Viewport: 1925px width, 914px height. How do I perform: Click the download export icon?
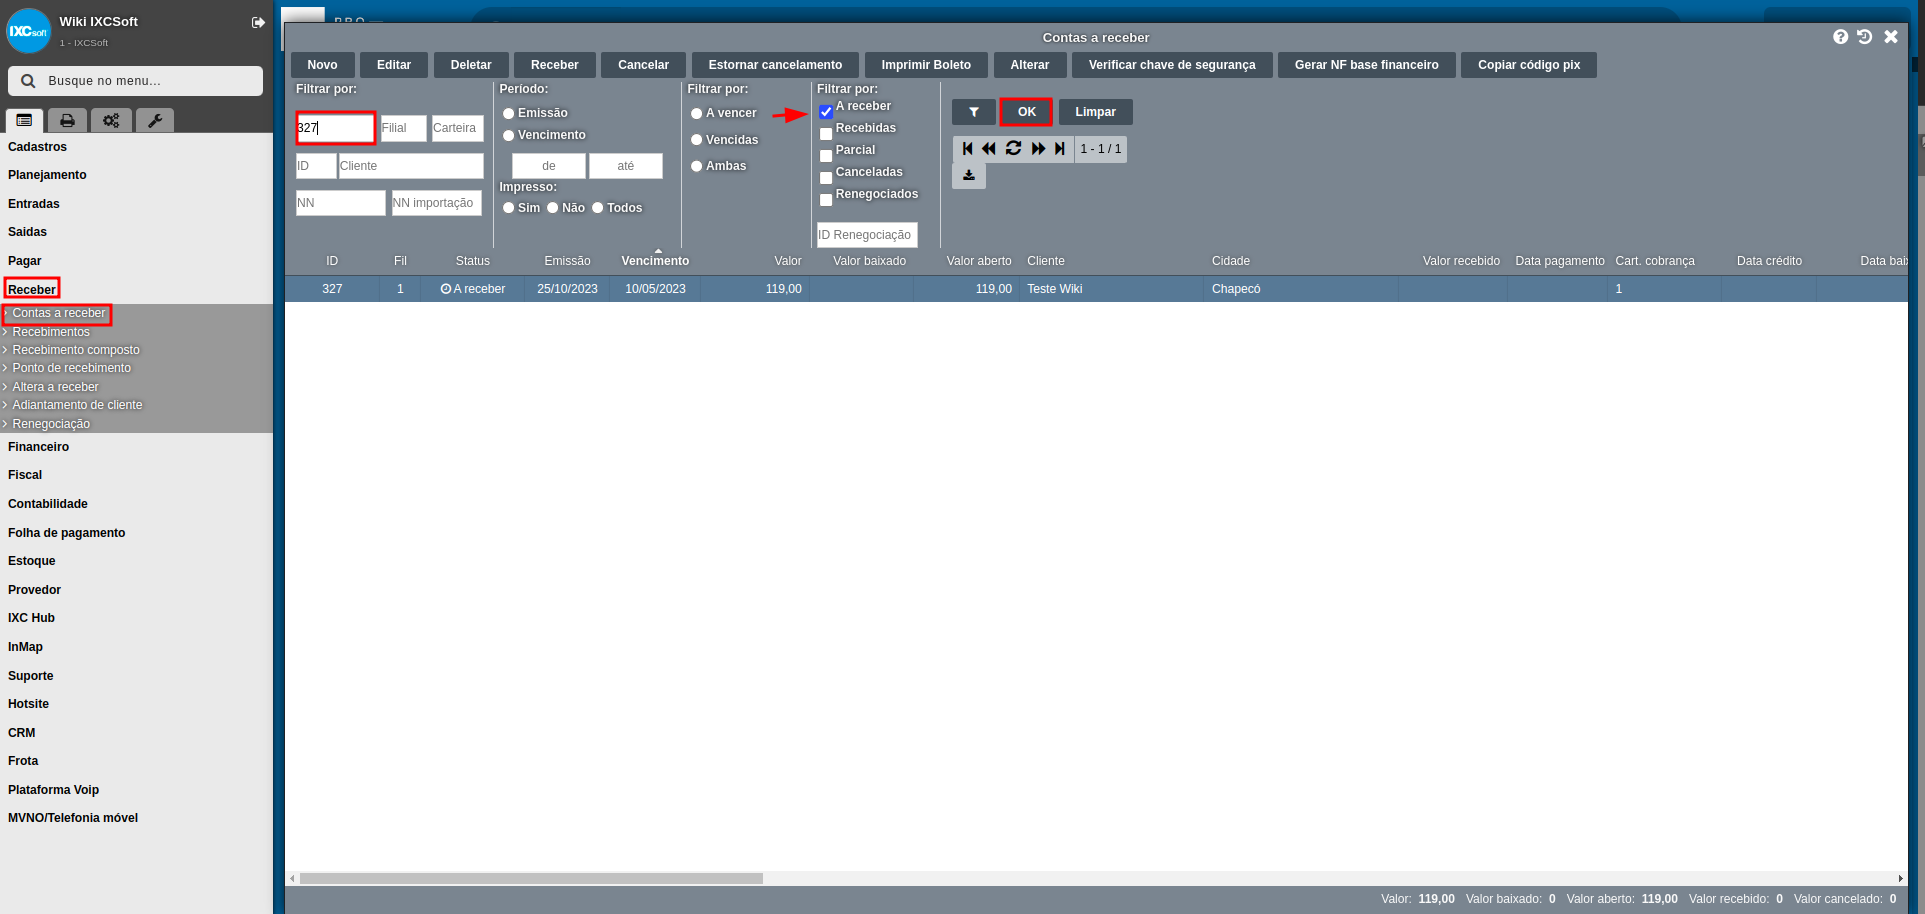click(968, 175)
